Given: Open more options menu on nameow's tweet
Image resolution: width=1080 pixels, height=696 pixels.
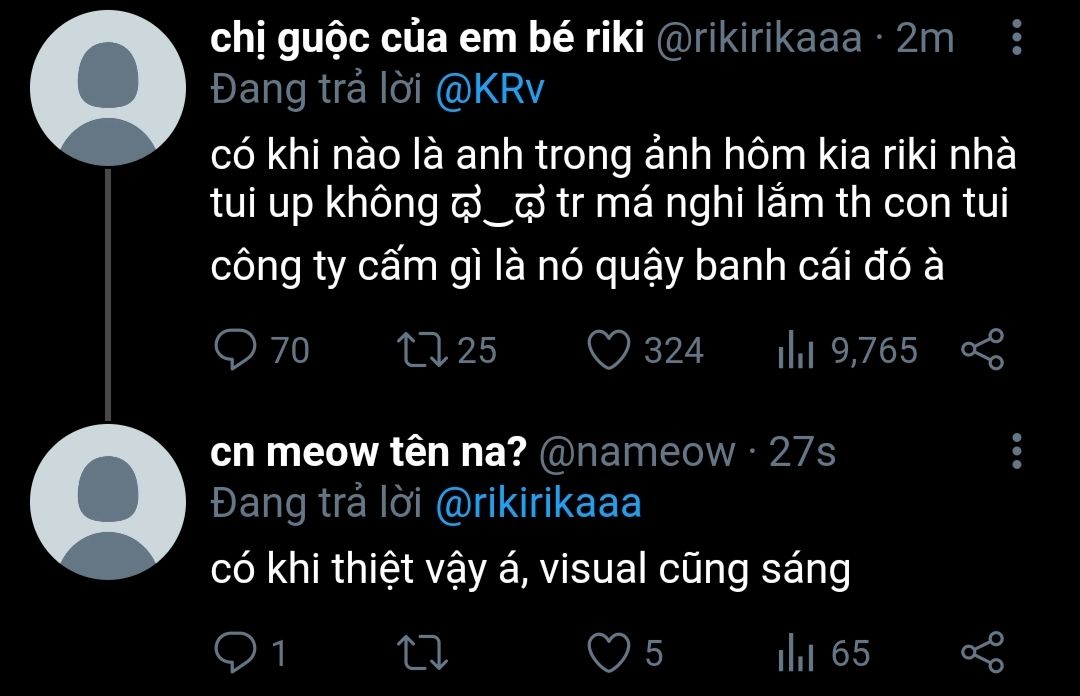Looking at the screenshot, I should [x=1016, y=451].
